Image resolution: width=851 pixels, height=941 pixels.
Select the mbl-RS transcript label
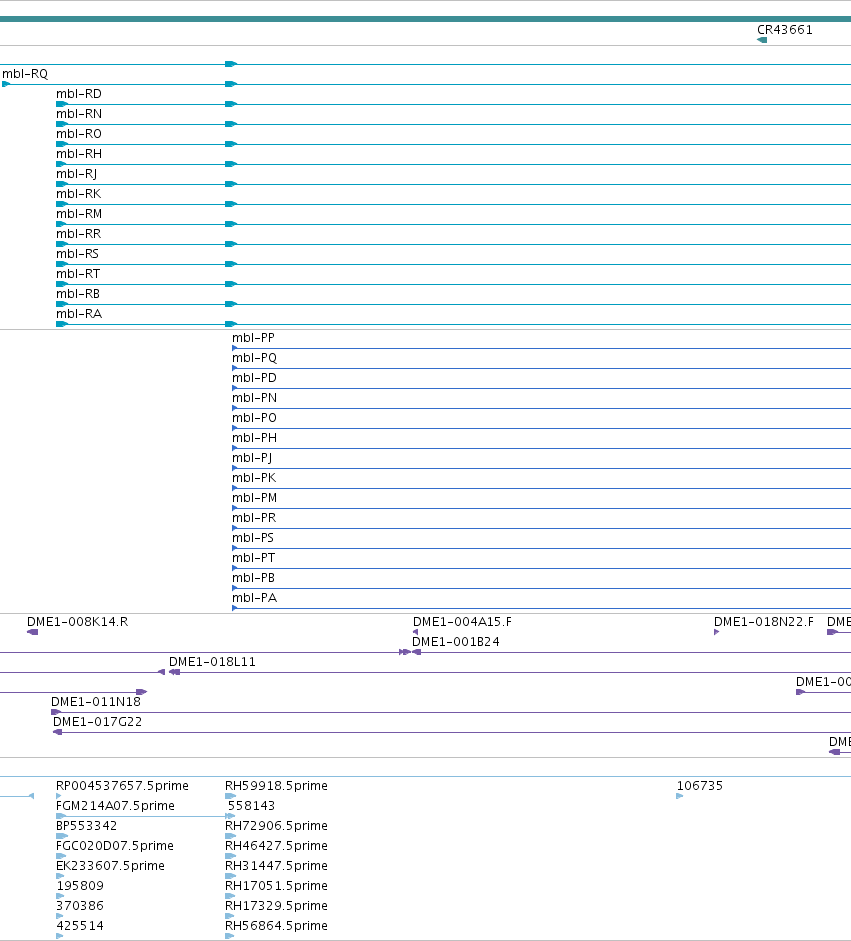(77, 254)
